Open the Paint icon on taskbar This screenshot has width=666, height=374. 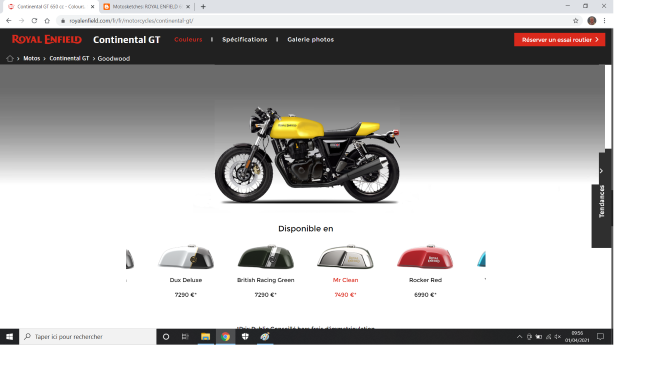pyautogui.click(x=265, y=337)
